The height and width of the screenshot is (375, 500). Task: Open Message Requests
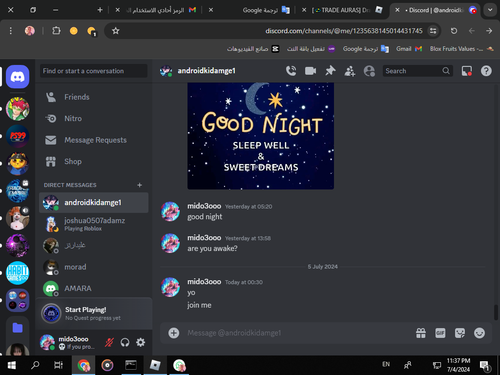[x=94, y=140]
